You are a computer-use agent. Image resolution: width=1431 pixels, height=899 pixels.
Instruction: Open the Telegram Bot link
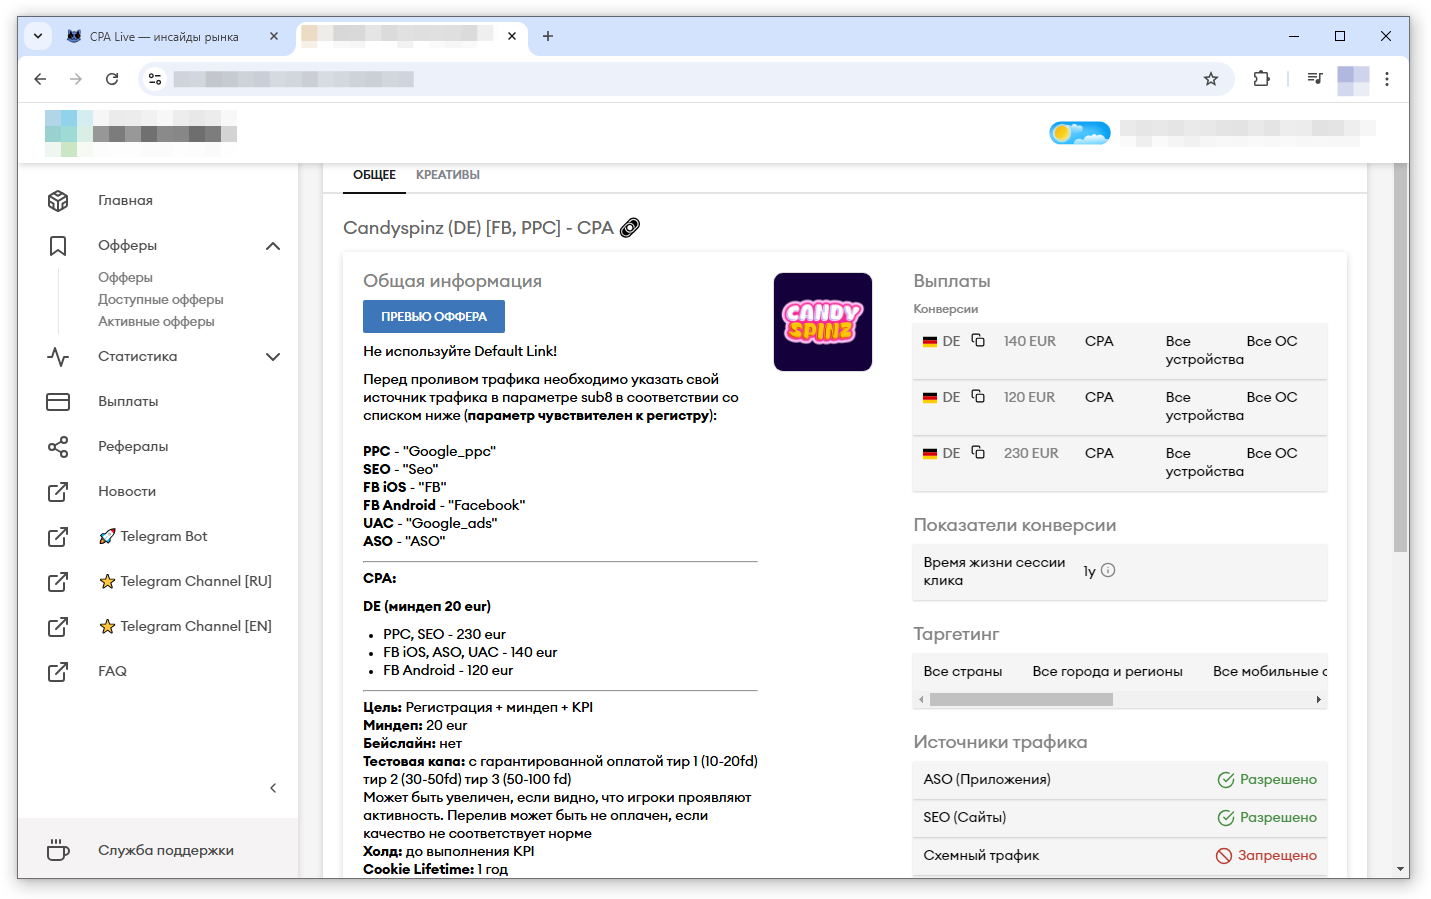coord(153,537)
